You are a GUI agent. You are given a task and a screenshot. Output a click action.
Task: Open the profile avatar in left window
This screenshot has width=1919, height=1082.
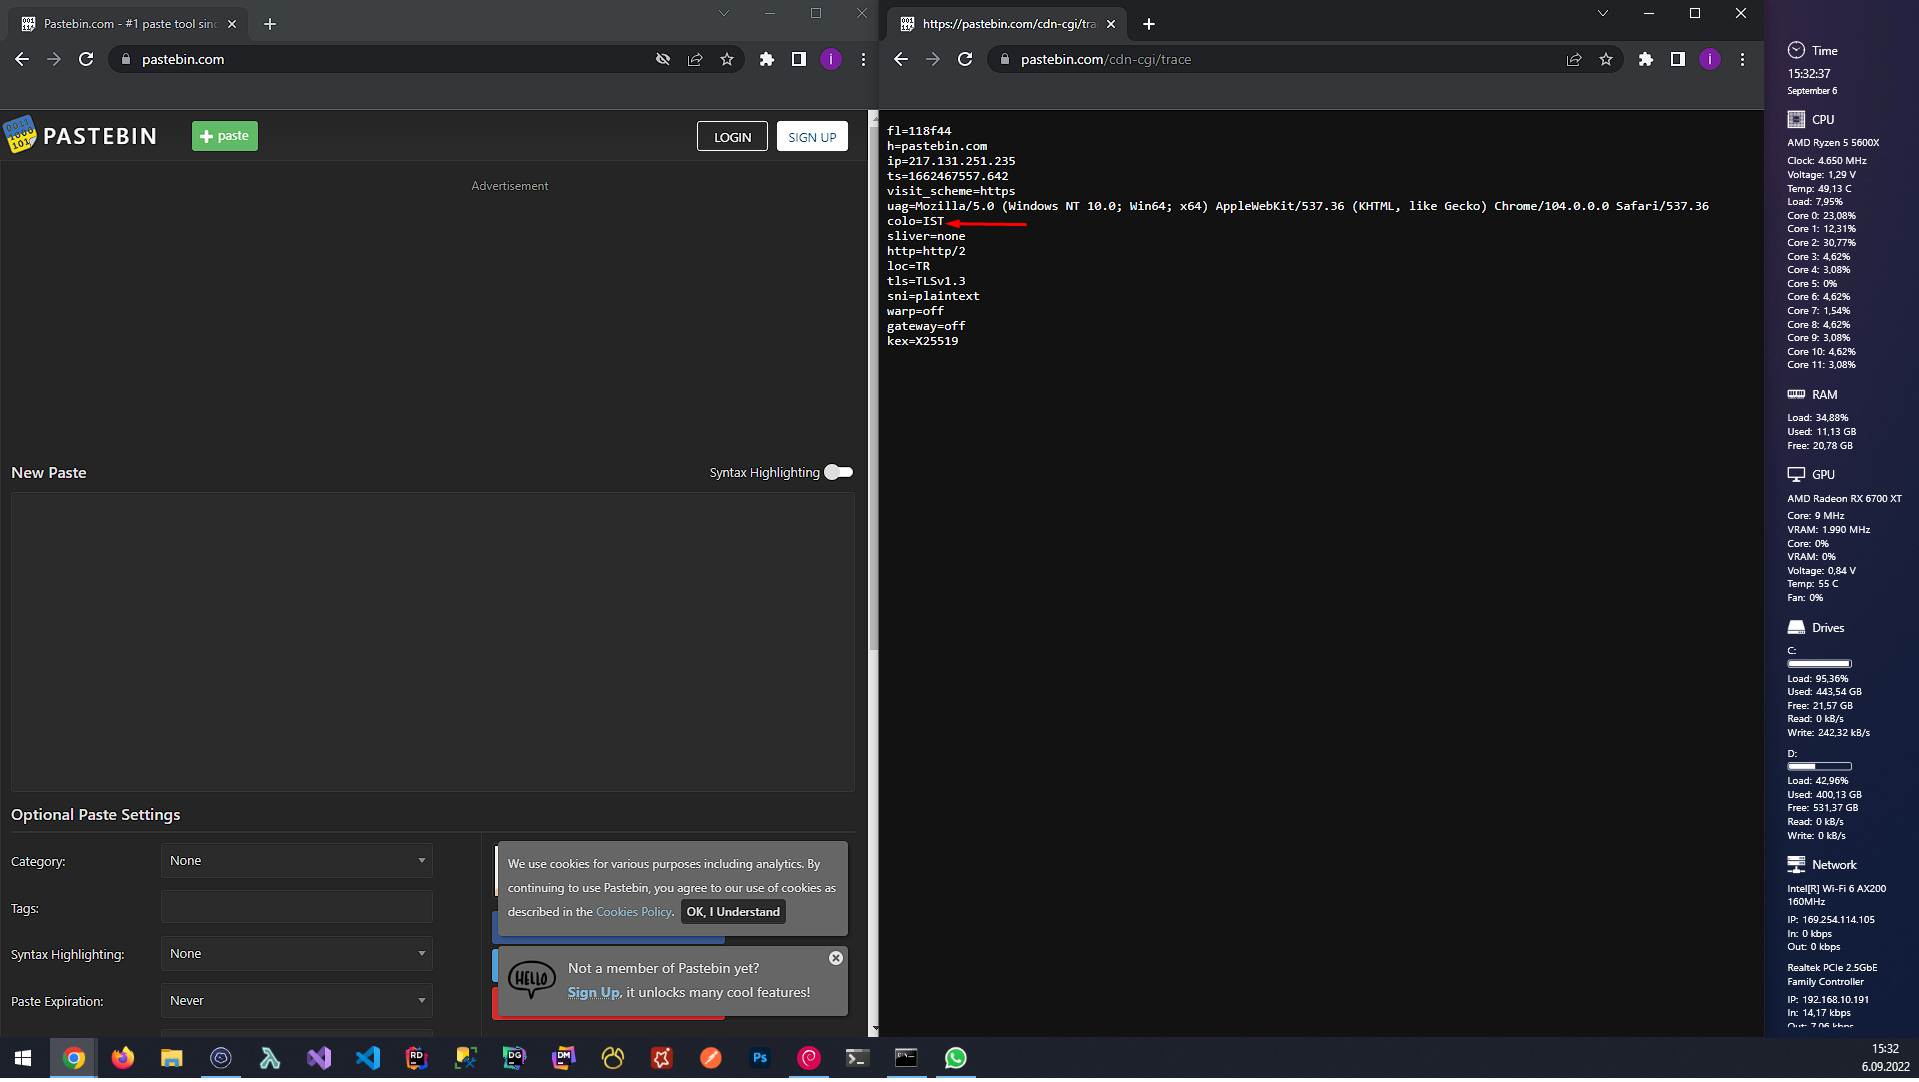831,59
